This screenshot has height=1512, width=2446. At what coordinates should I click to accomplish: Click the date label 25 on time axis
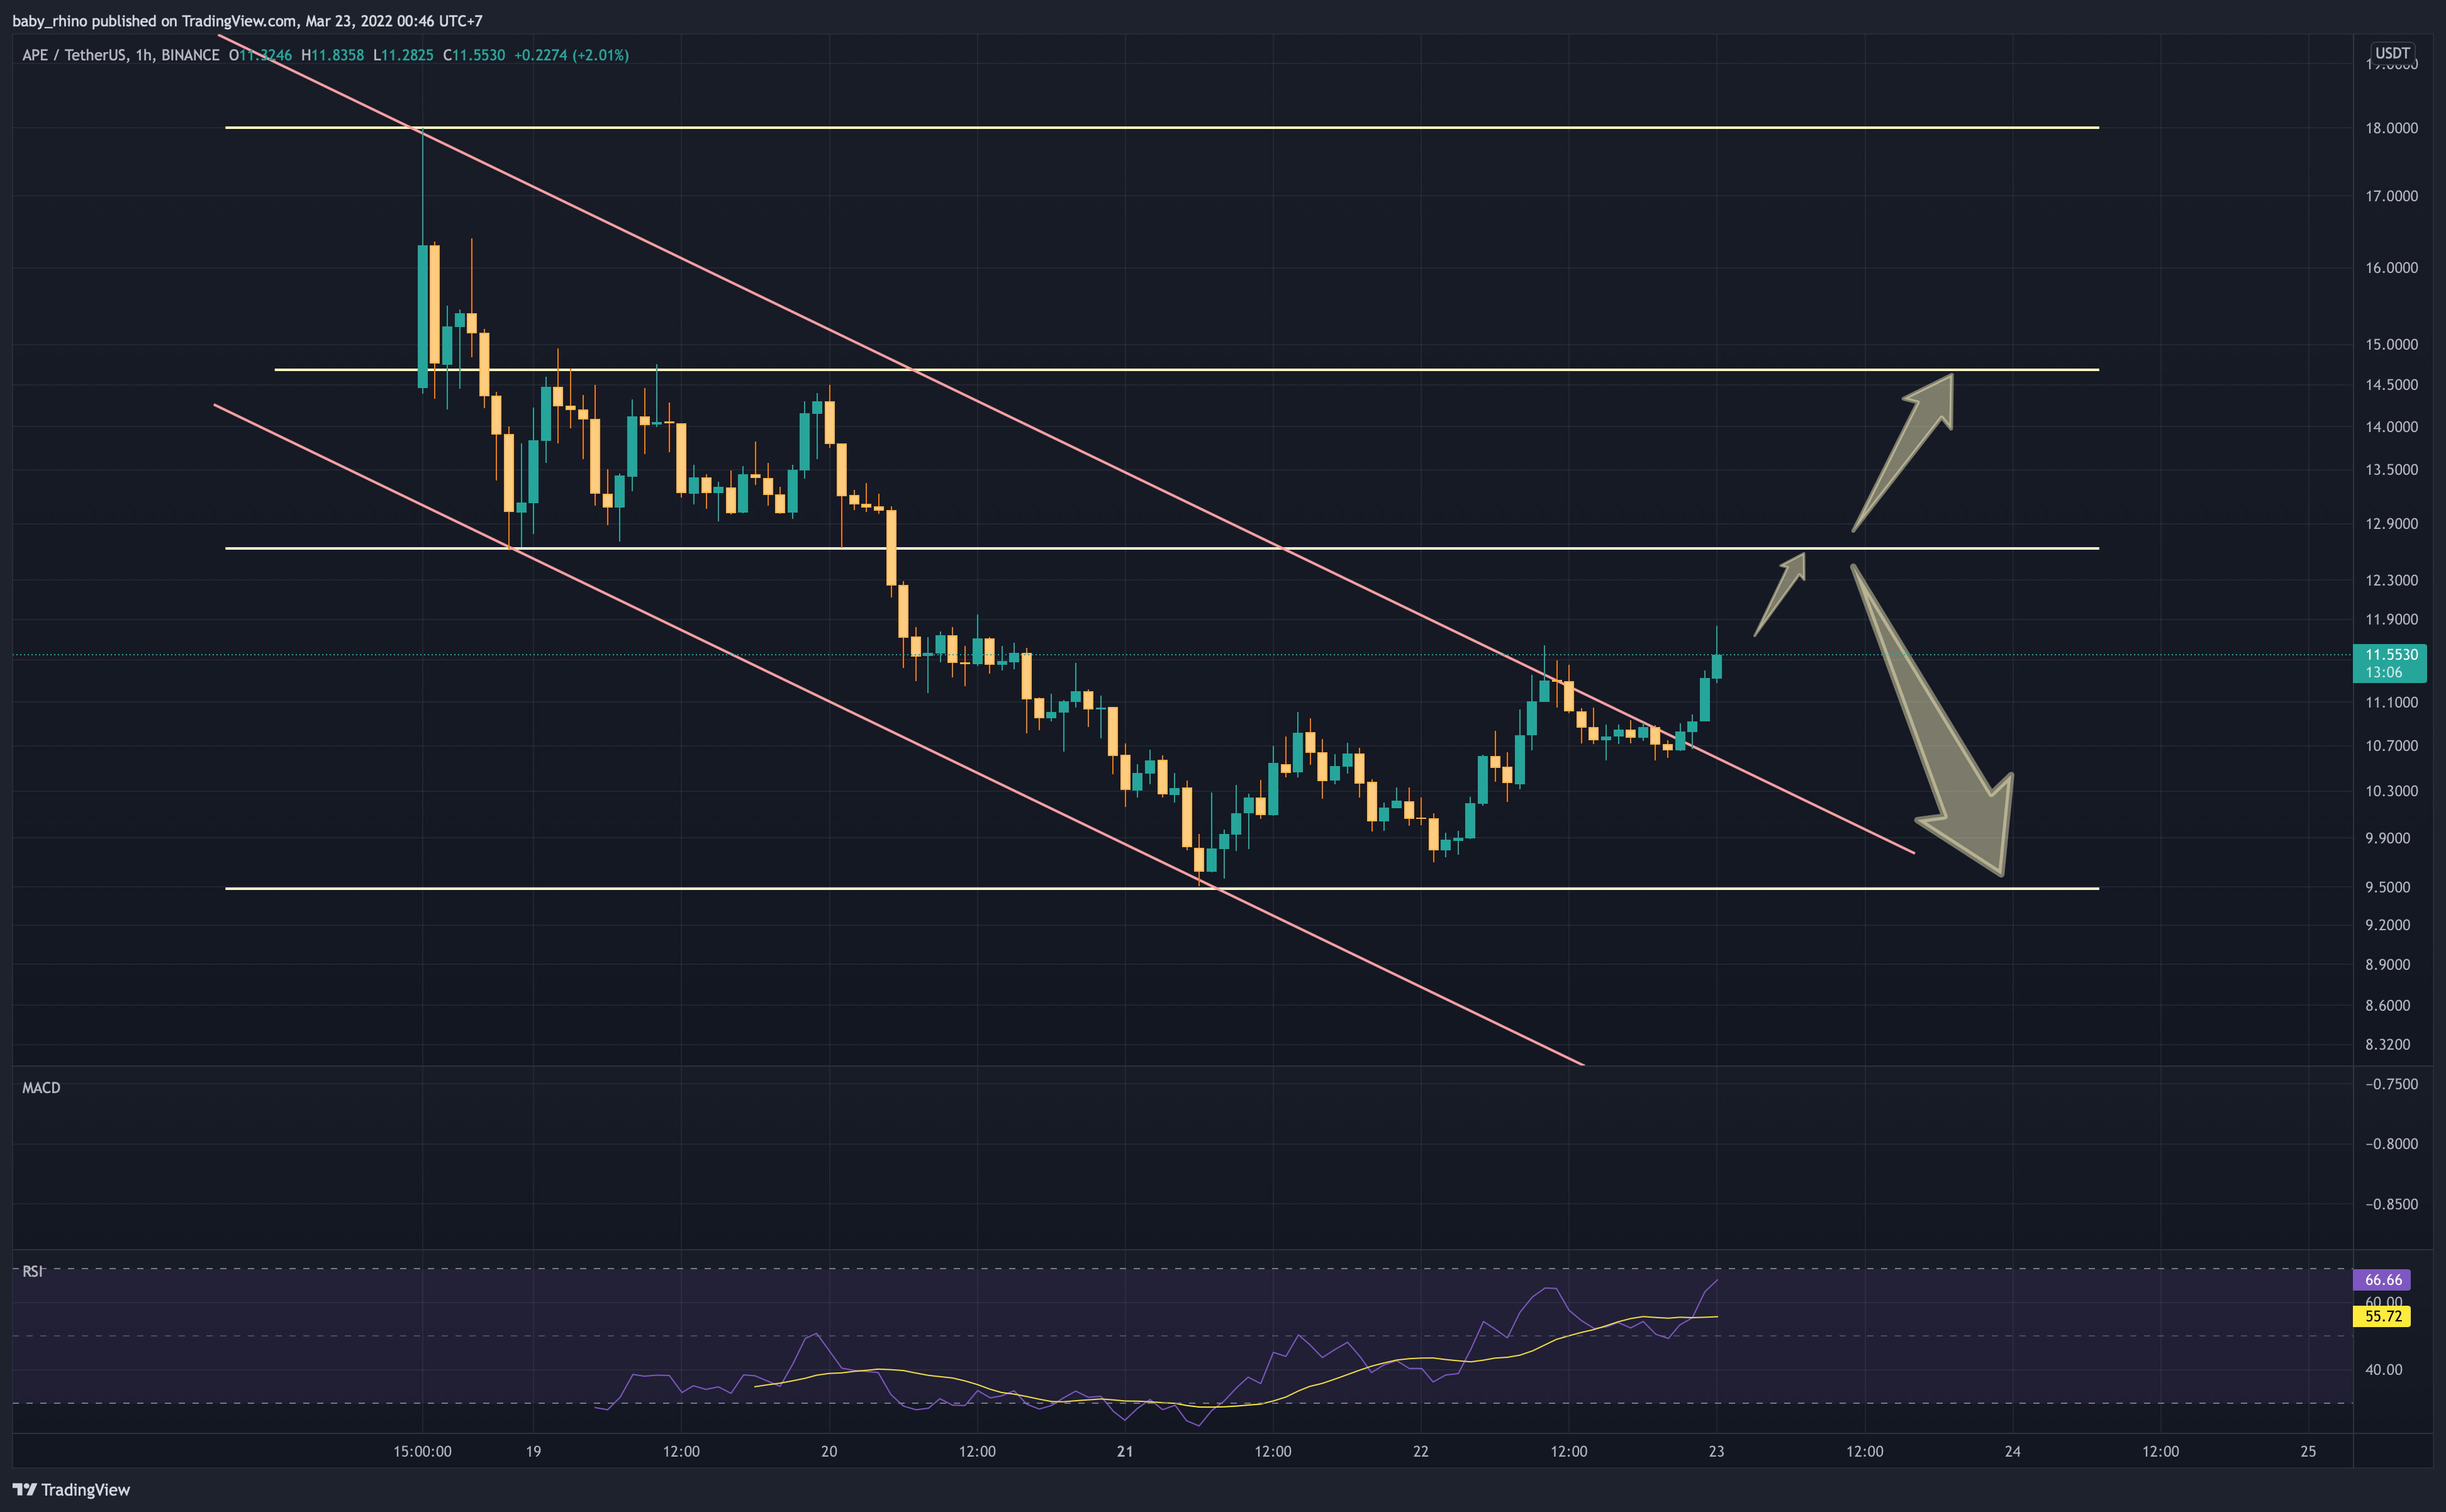pyautogui.click(x=2308, y=1452)
